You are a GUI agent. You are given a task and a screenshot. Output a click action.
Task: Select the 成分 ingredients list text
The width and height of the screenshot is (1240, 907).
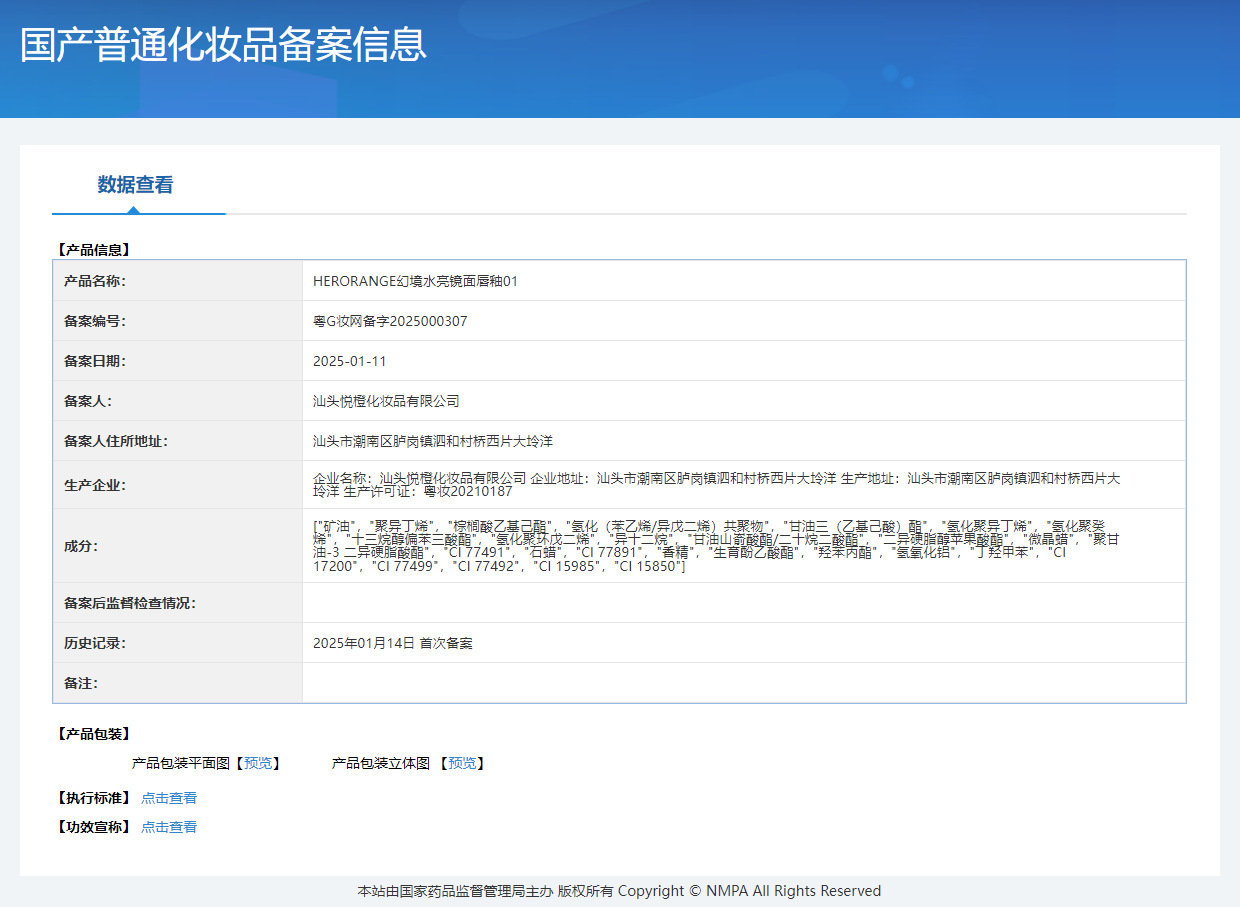(715, 546)
